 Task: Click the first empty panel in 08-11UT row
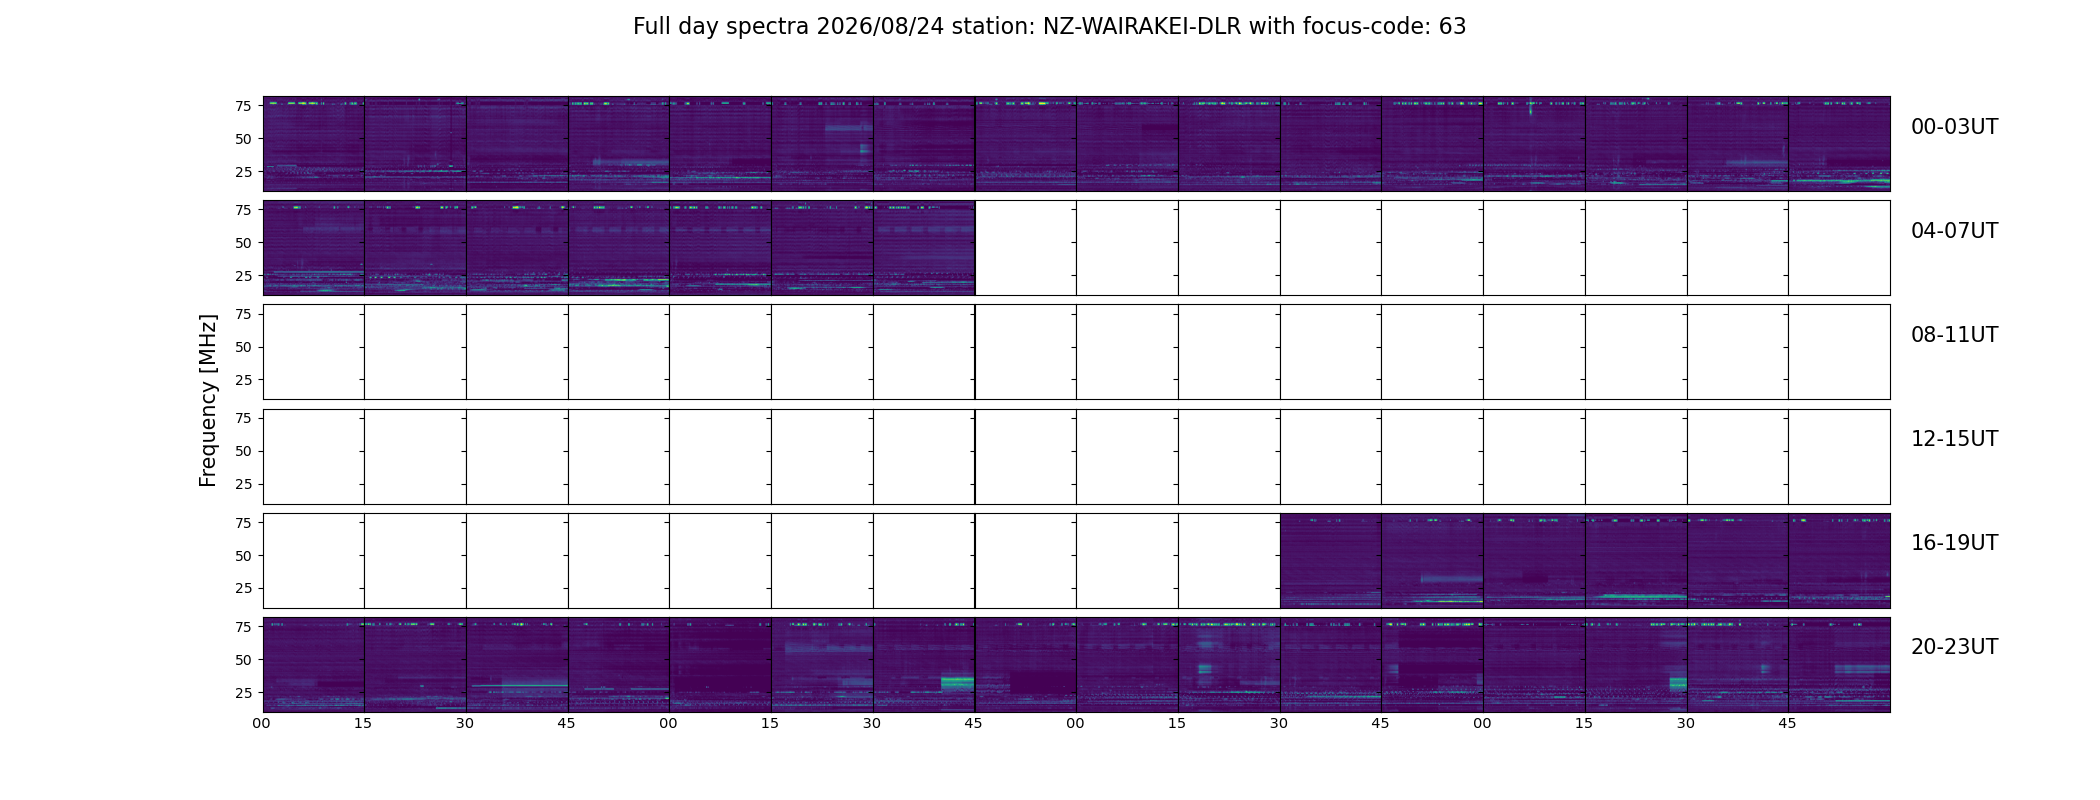[314, 352]
